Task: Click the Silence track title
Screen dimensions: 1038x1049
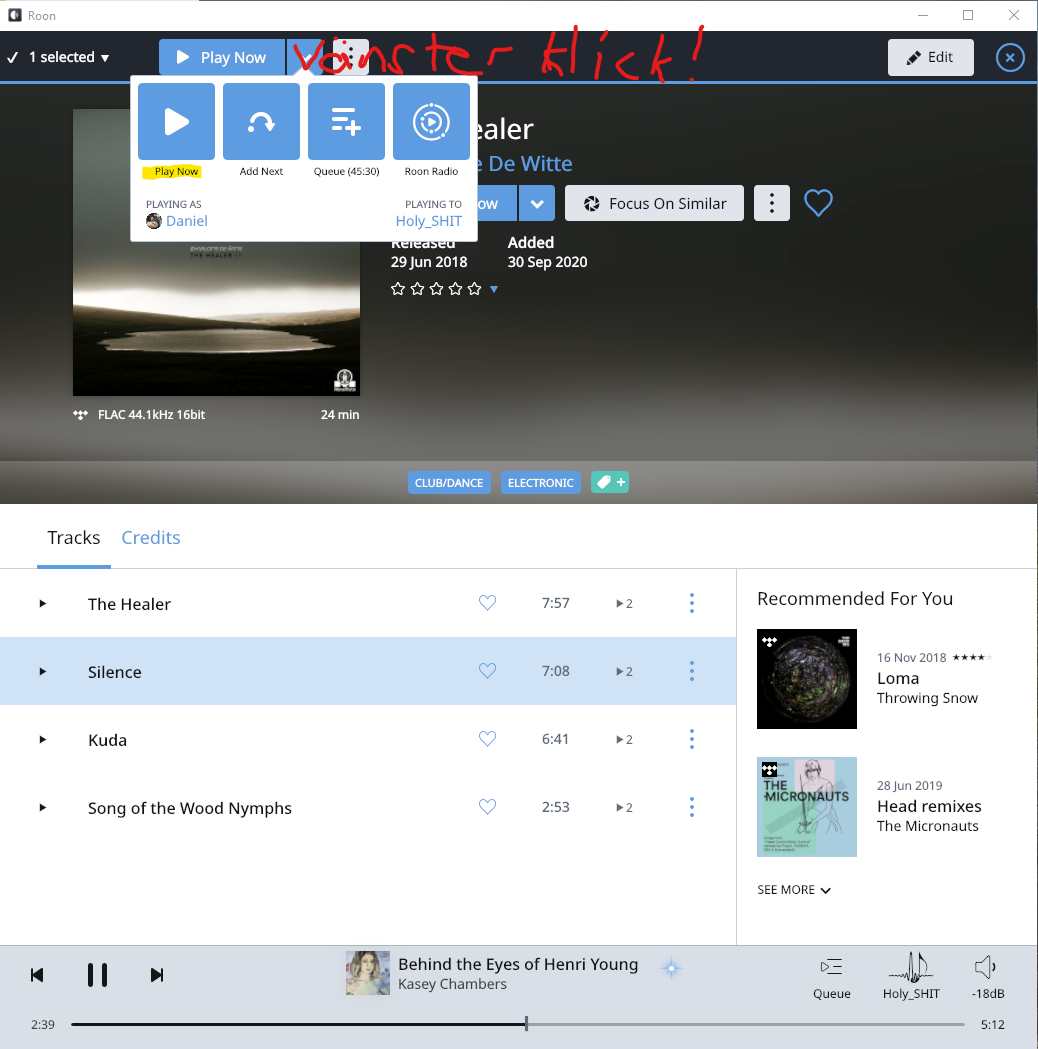Action: point(114,672)
